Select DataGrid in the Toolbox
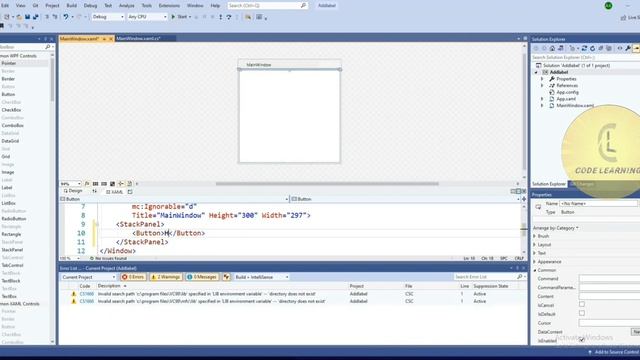Viewport: 640px width, 360px height. (x=10, y=141)
